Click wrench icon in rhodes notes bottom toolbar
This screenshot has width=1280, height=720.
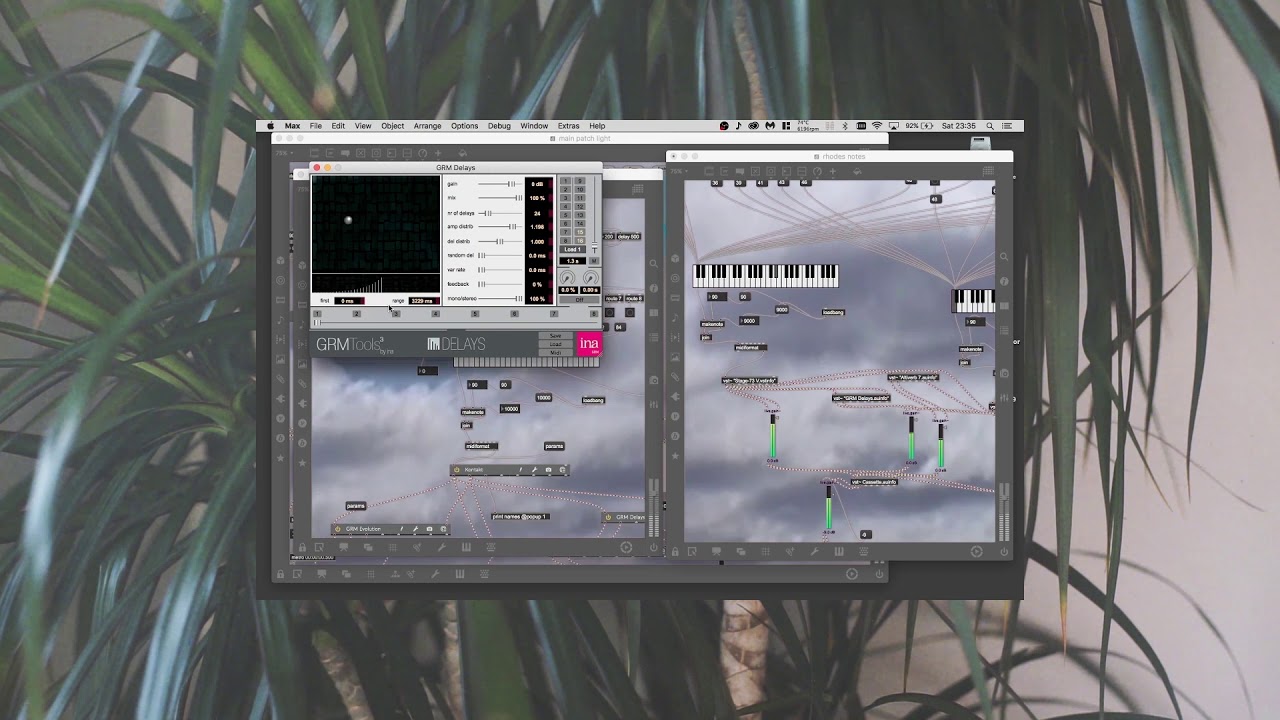815,551
